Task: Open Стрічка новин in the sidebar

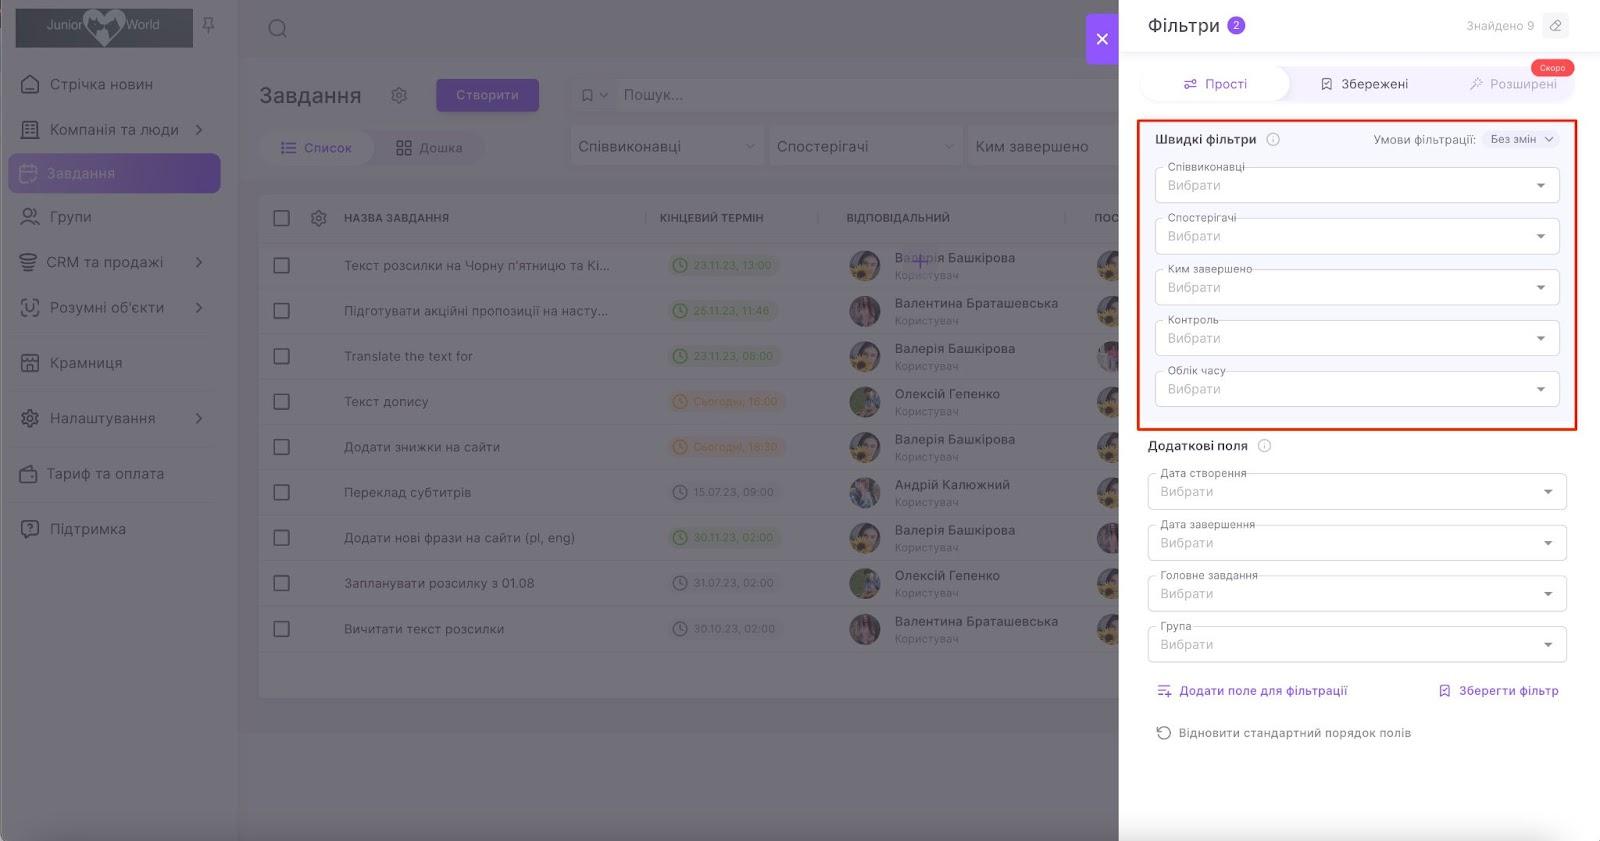Action: 101,85
